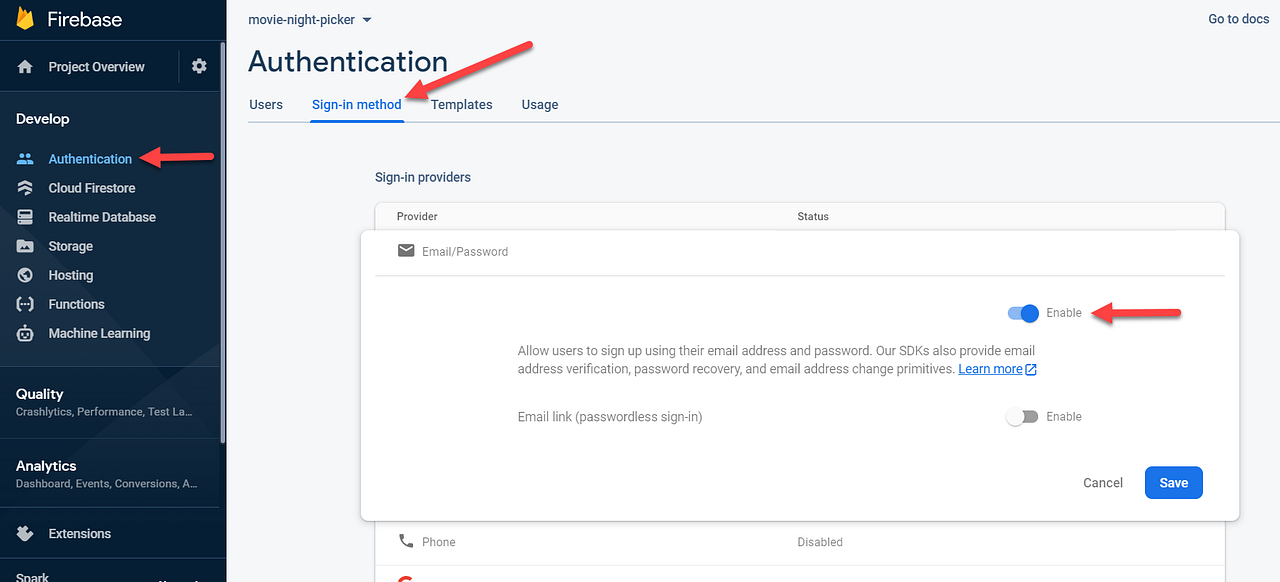This screenshot has height=582, width=1280.
Task: Open the movie-night-picker project dropdown
Action: point(309,19)
